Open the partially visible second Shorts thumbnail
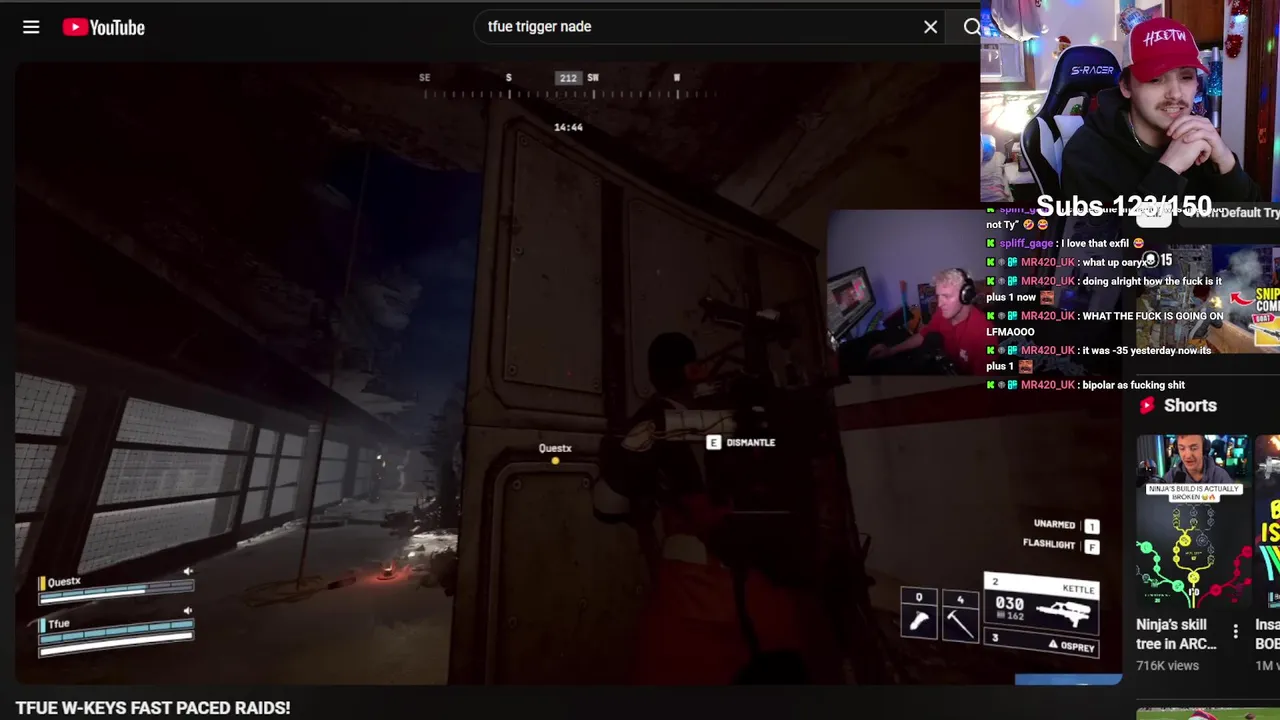This screenshot has width=1280, height=720. [1268, 521]
